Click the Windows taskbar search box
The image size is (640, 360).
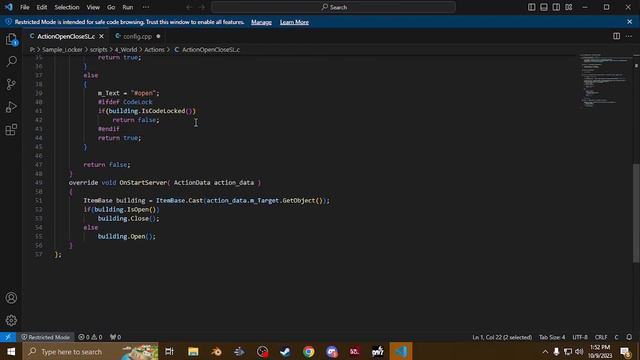[x=90, y=351]
